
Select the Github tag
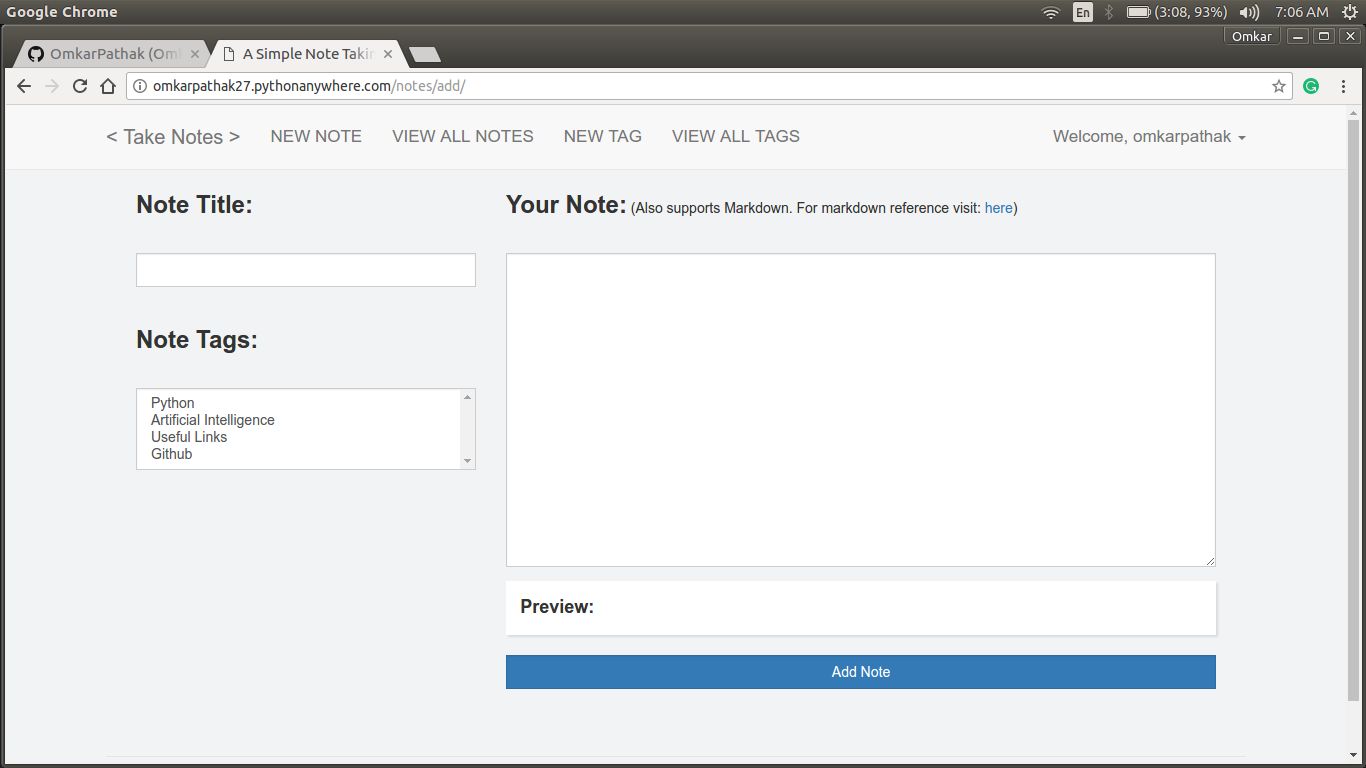click(172, 454)
